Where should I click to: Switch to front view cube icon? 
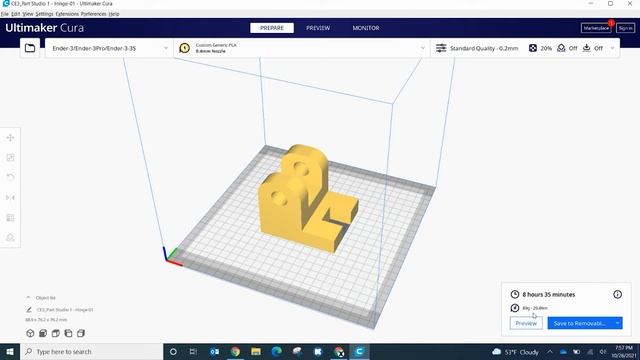coord(43,333)
